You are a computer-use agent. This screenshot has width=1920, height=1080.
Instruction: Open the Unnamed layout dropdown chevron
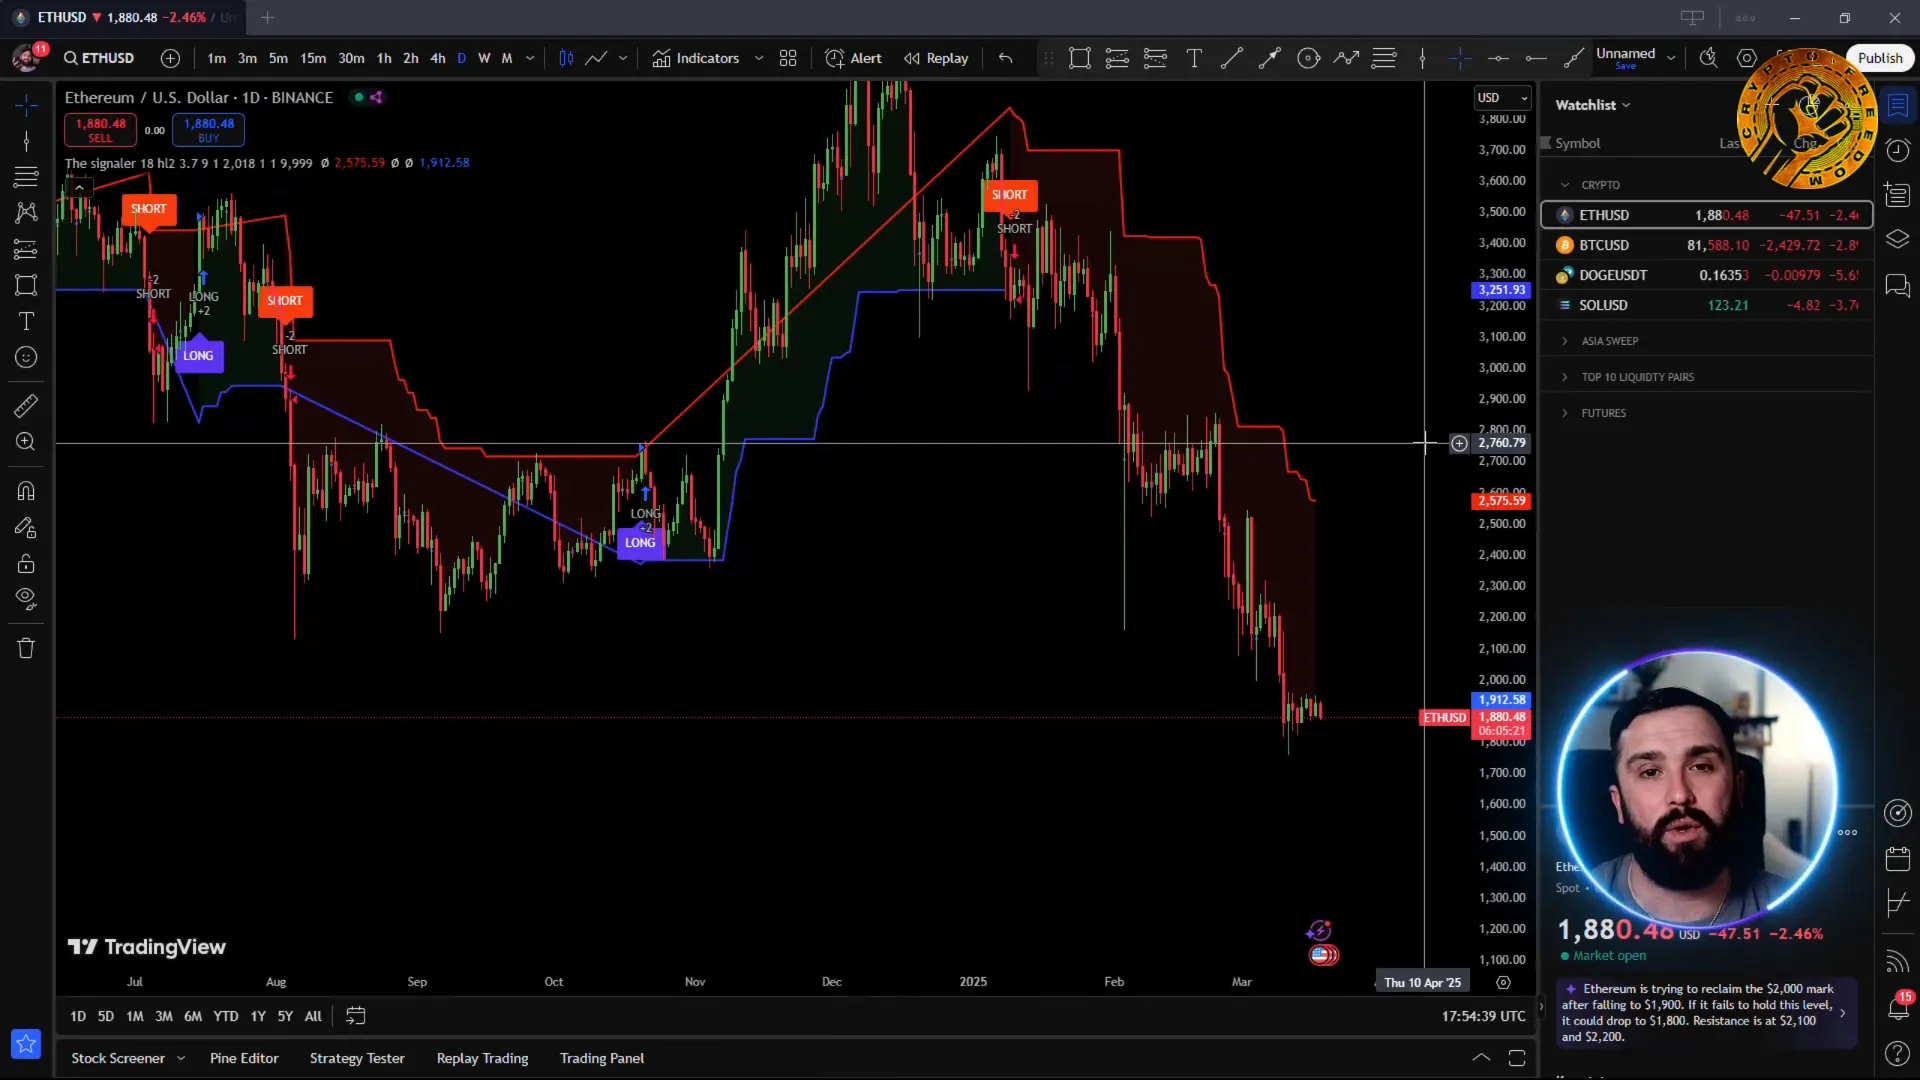click(x=1671, y=58)
